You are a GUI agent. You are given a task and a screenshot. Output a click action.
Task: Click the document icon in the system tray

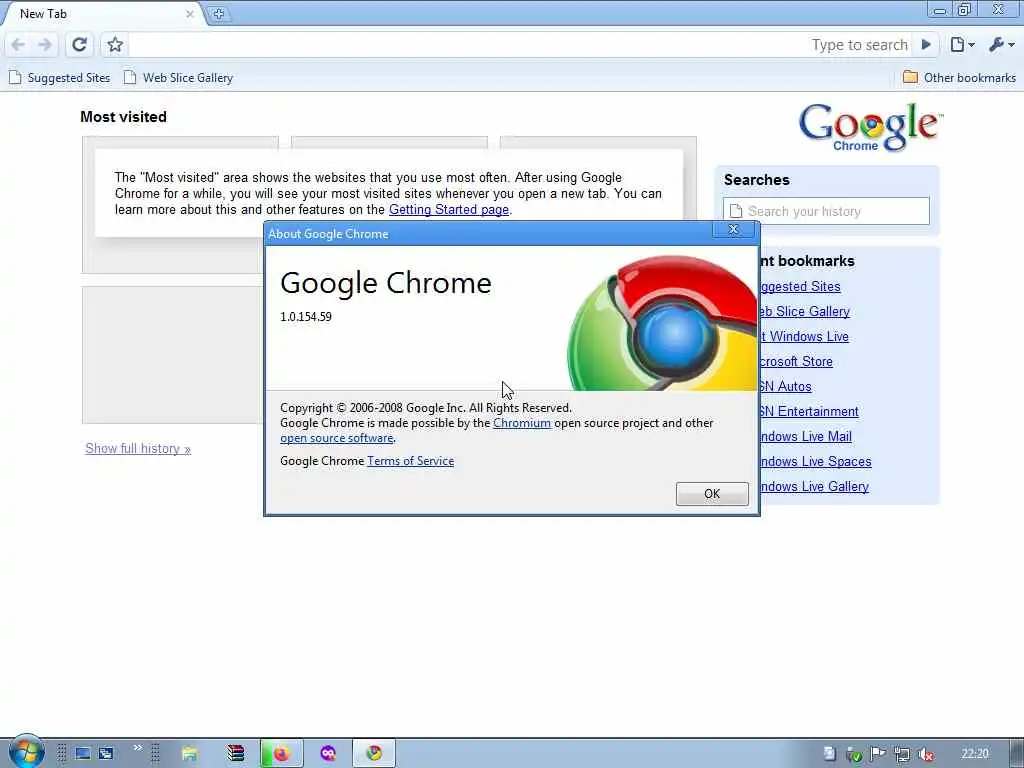pos(829,754)
